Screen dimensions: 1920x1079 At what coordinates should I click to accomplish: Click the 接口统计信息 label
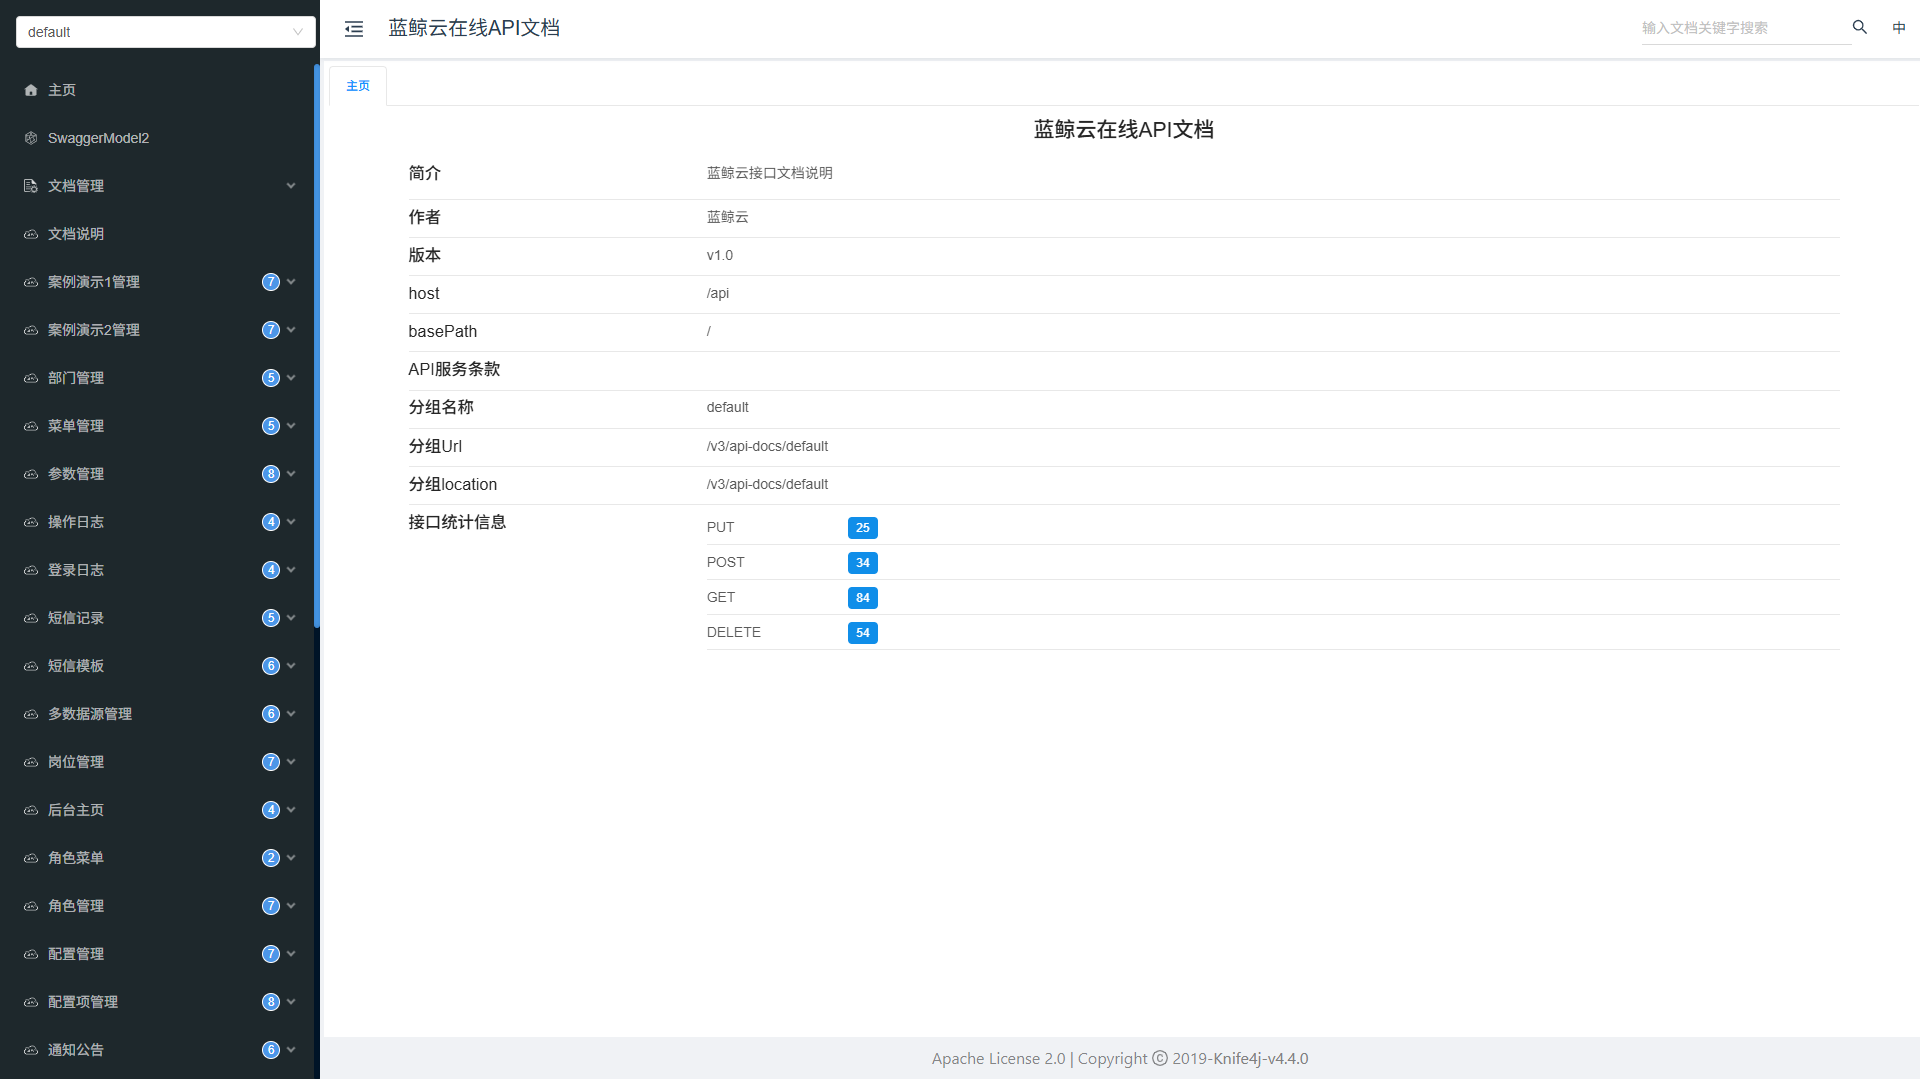[x=457, y=522]
